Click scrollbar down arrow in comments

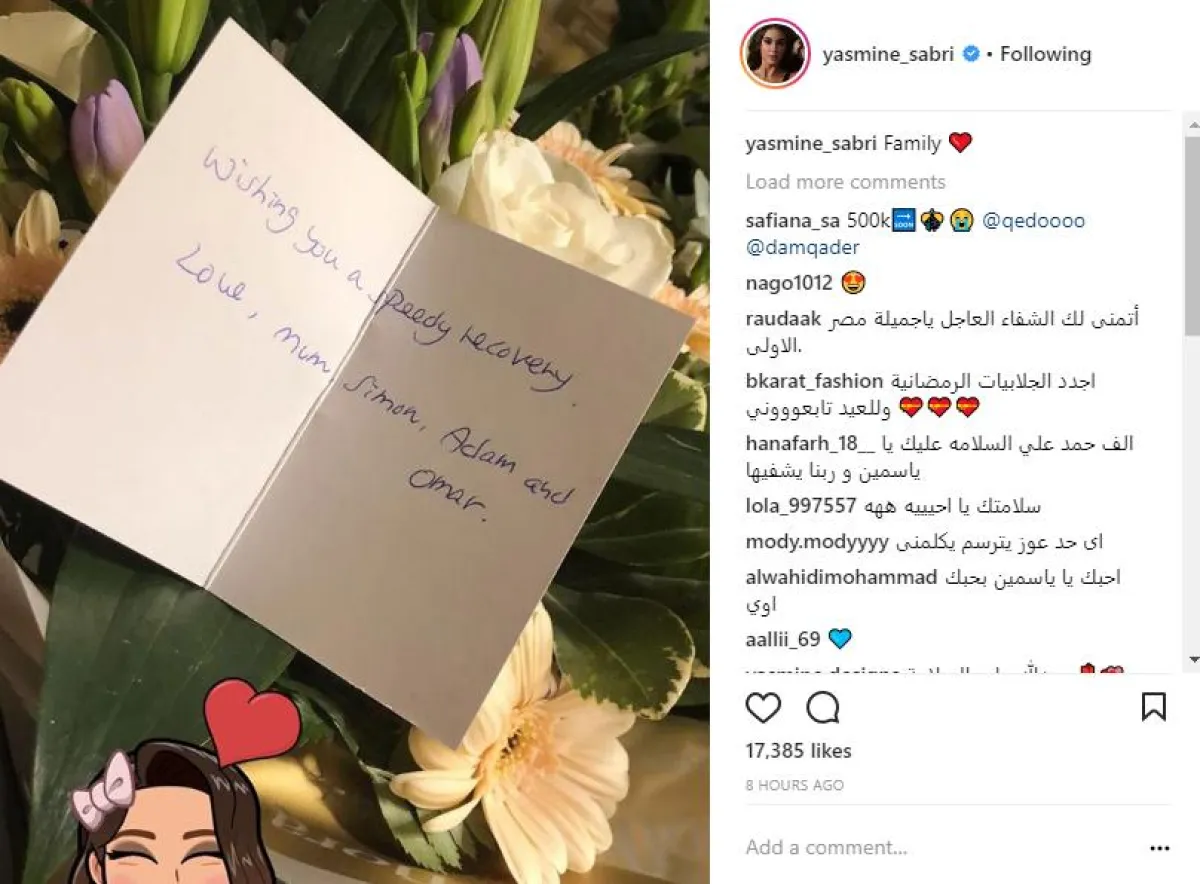(1192, 661)
